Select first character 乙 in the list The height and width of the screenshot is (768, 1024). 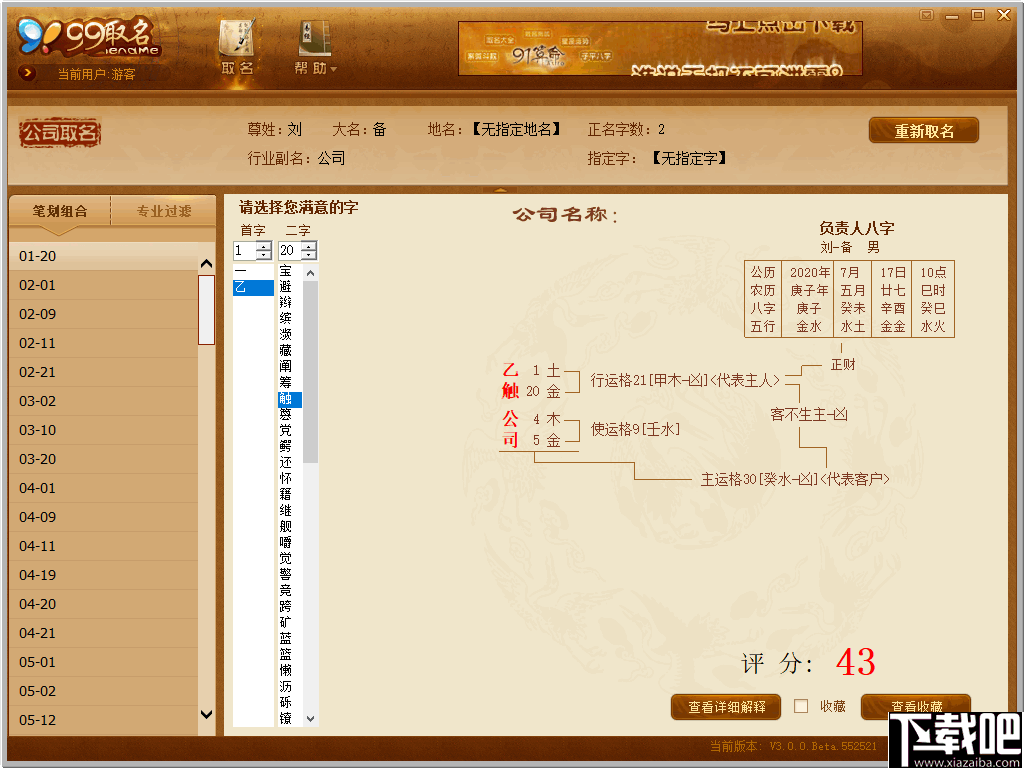click(x=253, y=287)
